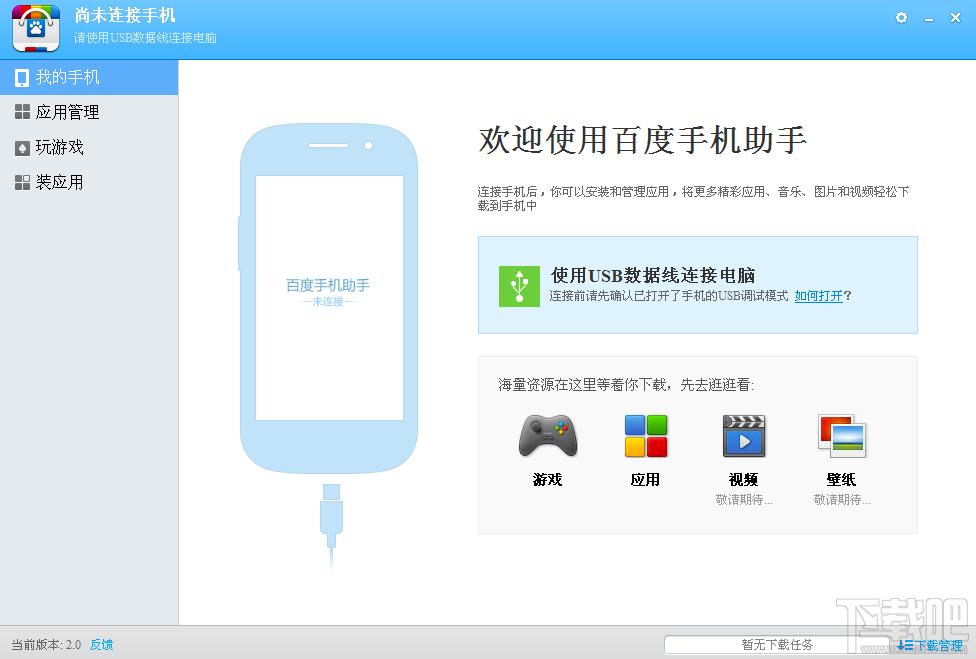This screenshot has height=659, width=976.
Task: Click the 游戏 label text
Action: click(548, 479)
